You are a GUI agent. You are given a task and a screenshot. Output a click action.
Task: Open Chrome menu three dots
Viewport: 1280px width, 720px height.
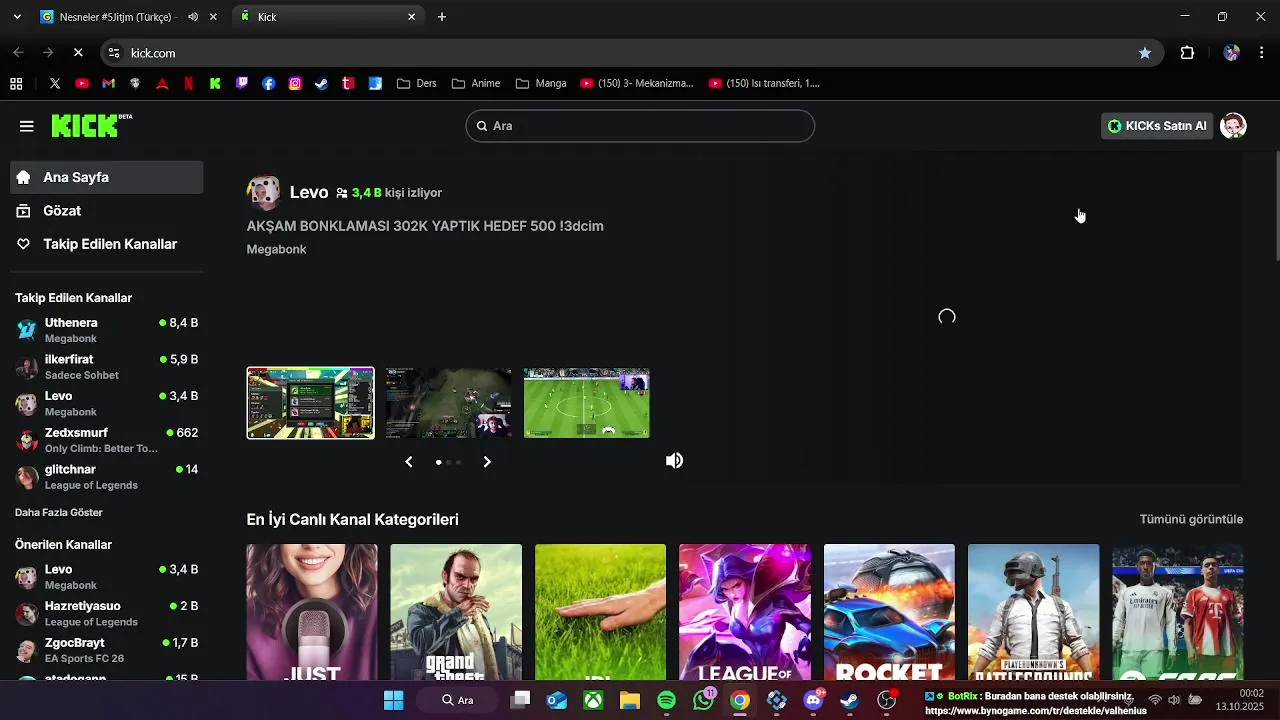[x=1262, y=53]
